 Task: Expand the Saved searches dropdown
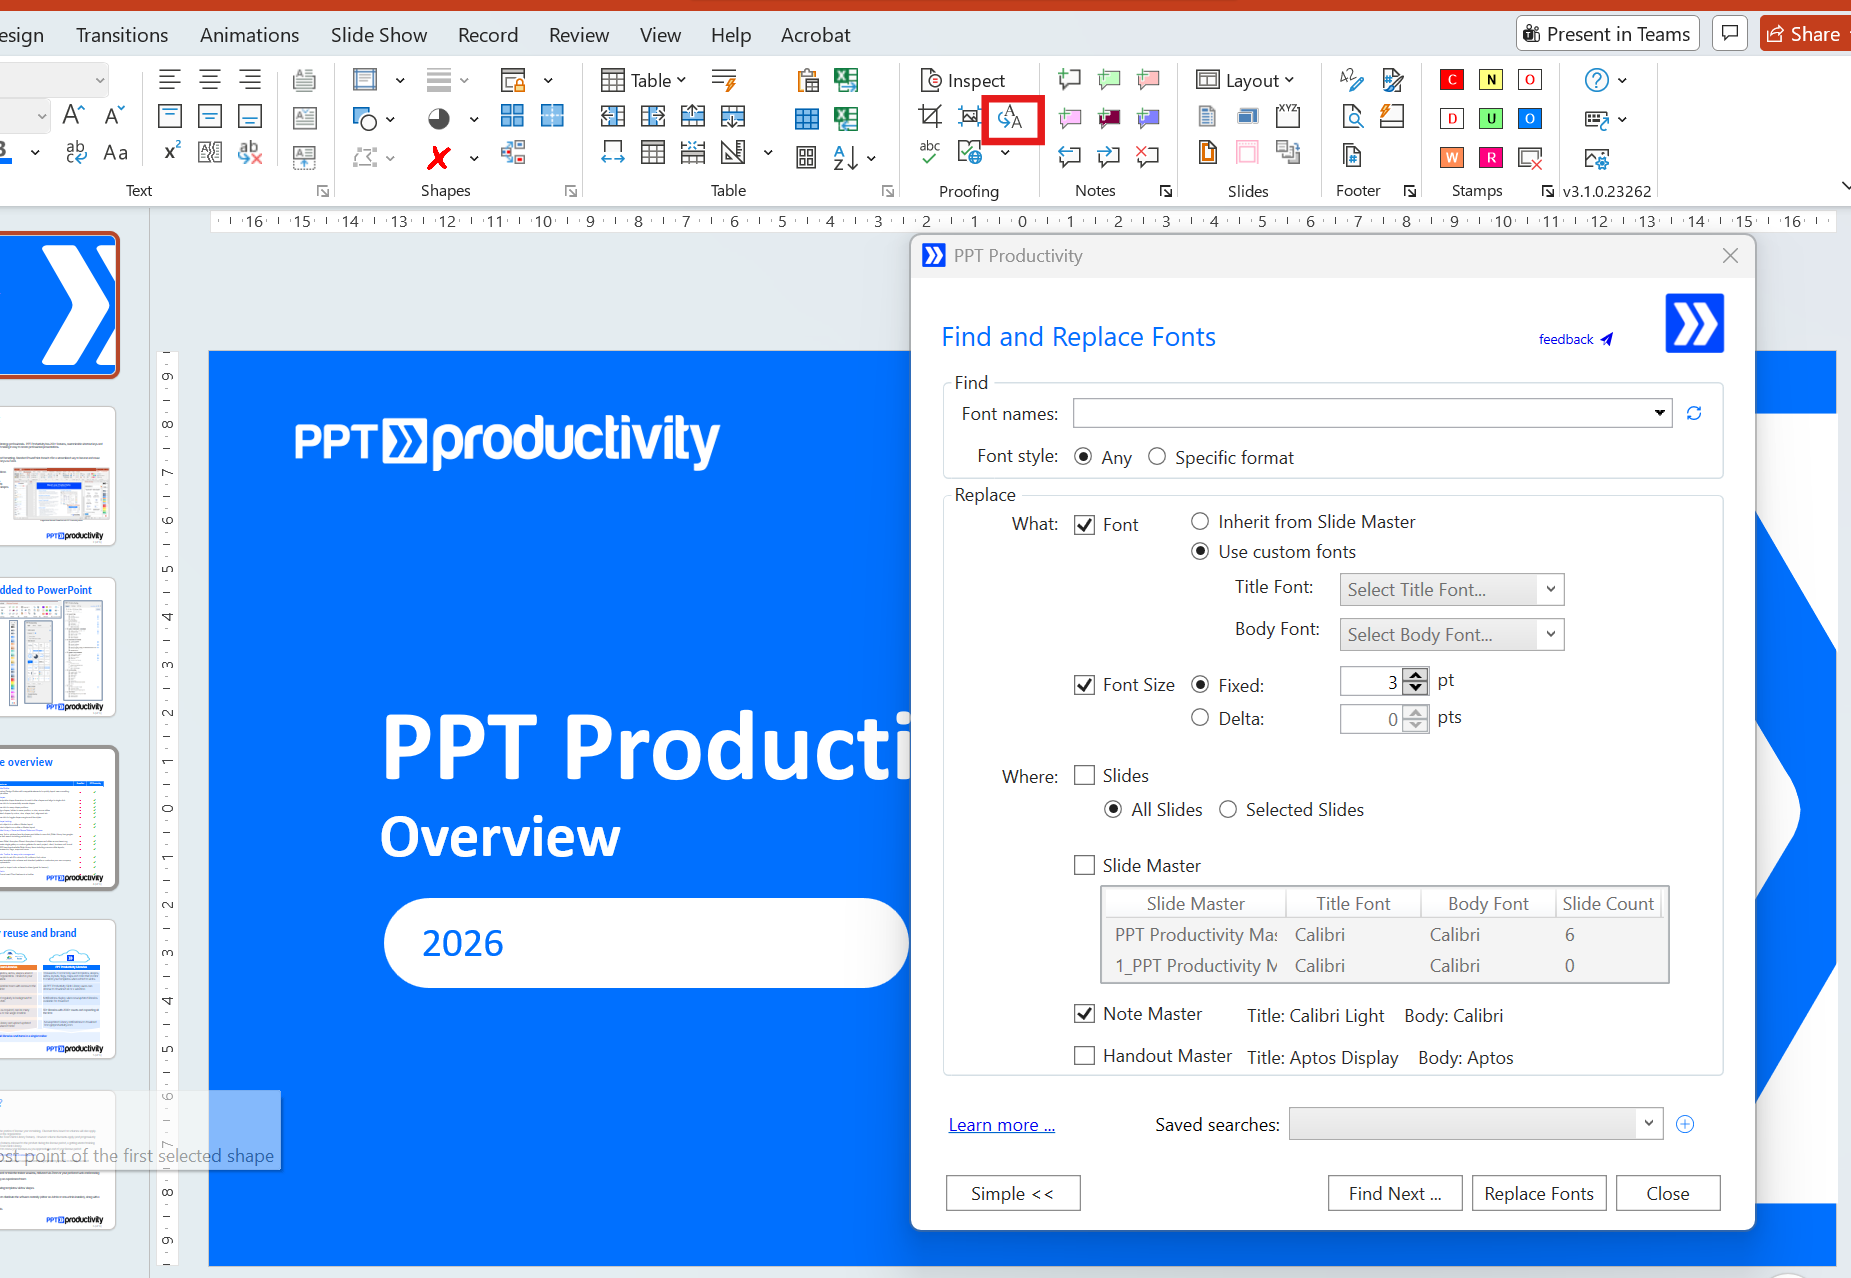[x=1648, y=1124]
